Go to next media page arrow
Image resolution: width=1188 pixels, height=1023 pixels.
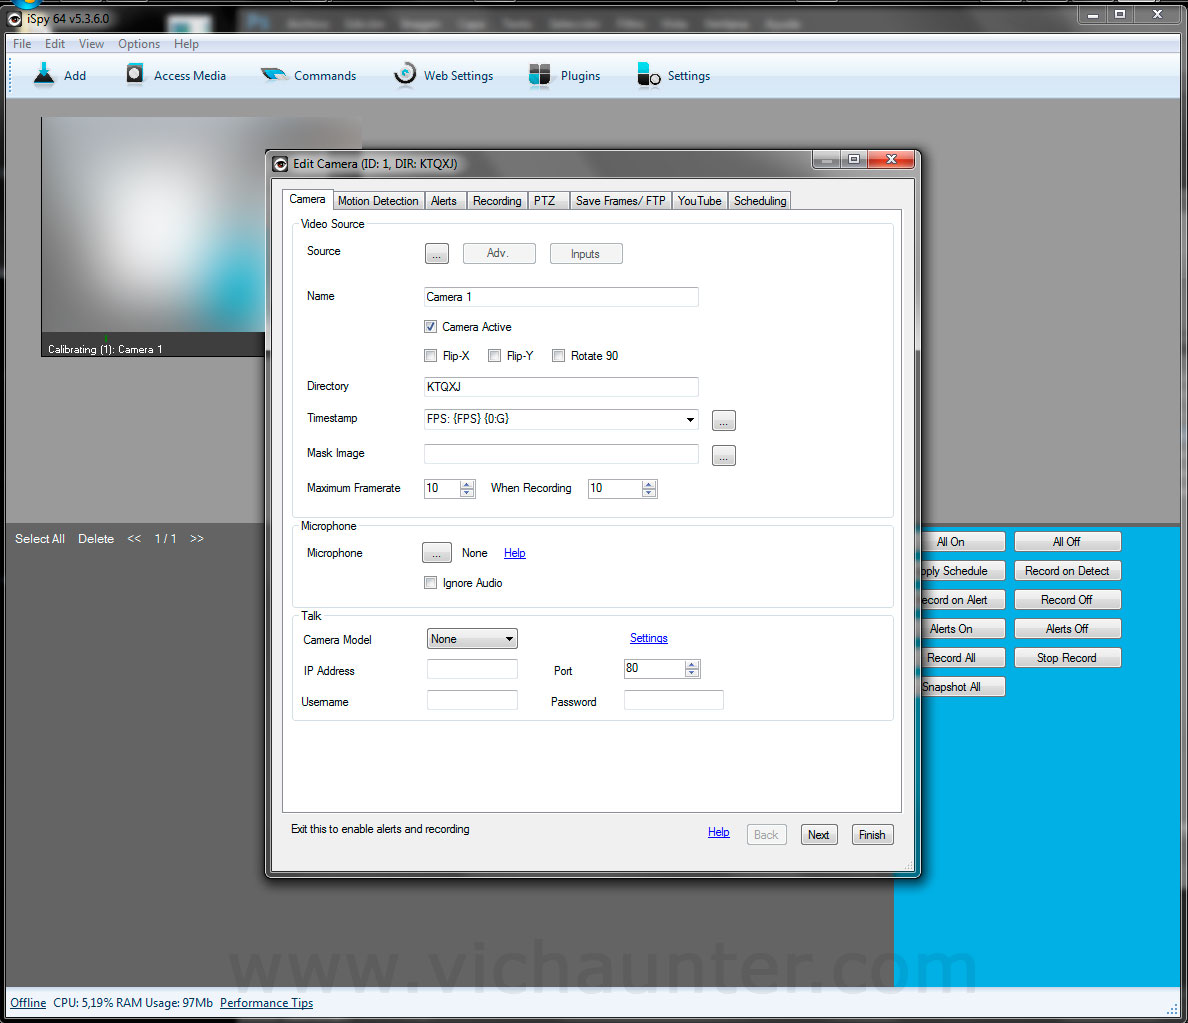point(197,539)
